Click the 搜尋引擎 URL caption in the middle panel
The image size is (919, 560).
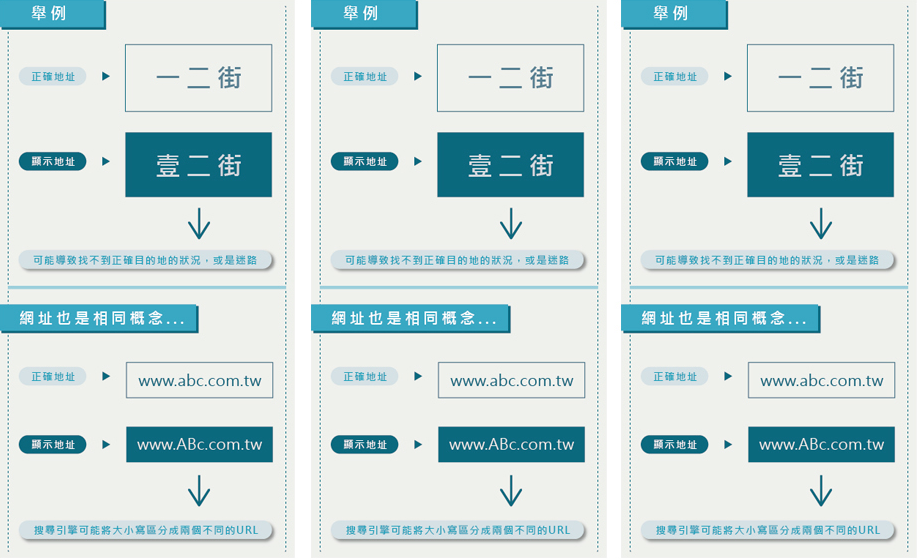tap(458, 530)
